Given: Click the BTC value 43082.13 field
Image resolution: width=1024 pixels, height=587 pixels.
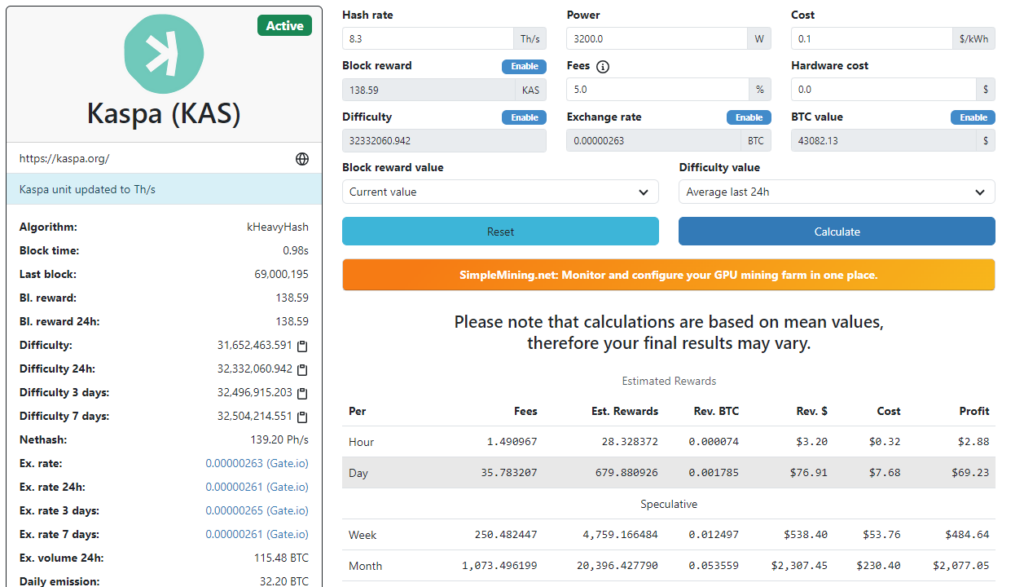Looking at the screenshot, I should (884, 140).
